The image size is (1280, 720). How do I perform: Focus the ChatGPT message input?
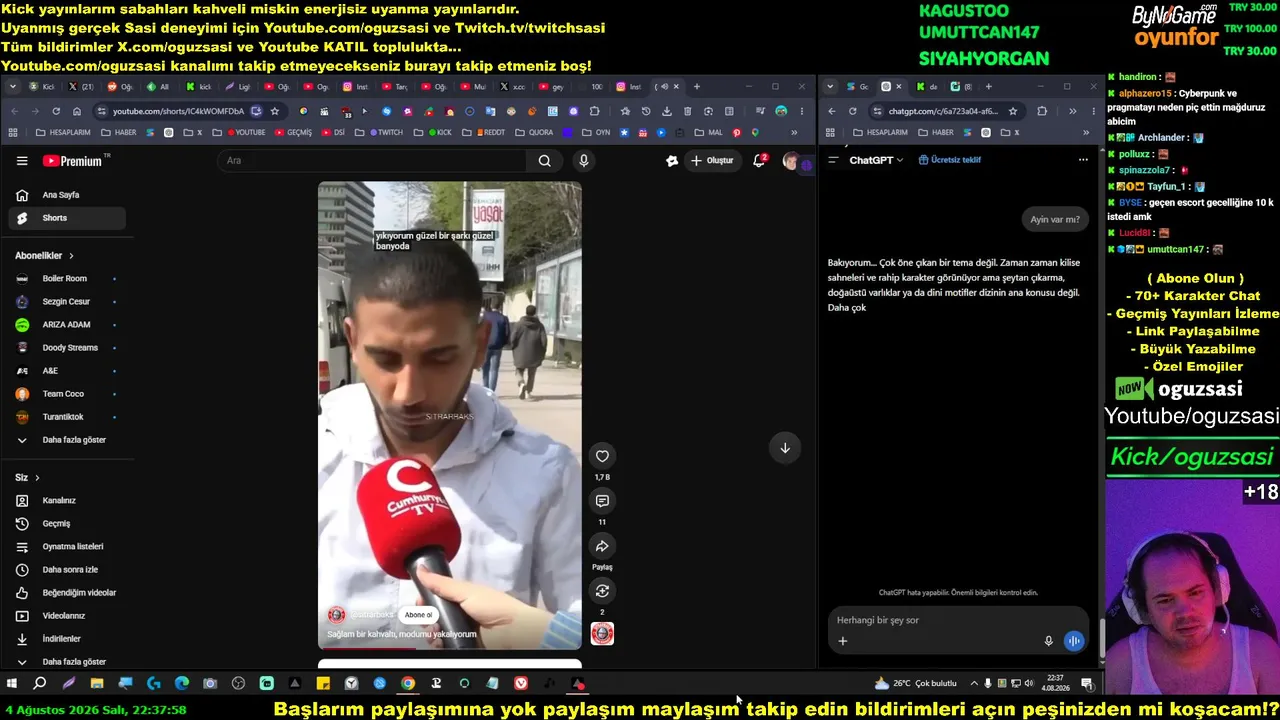tap(958, 620)
